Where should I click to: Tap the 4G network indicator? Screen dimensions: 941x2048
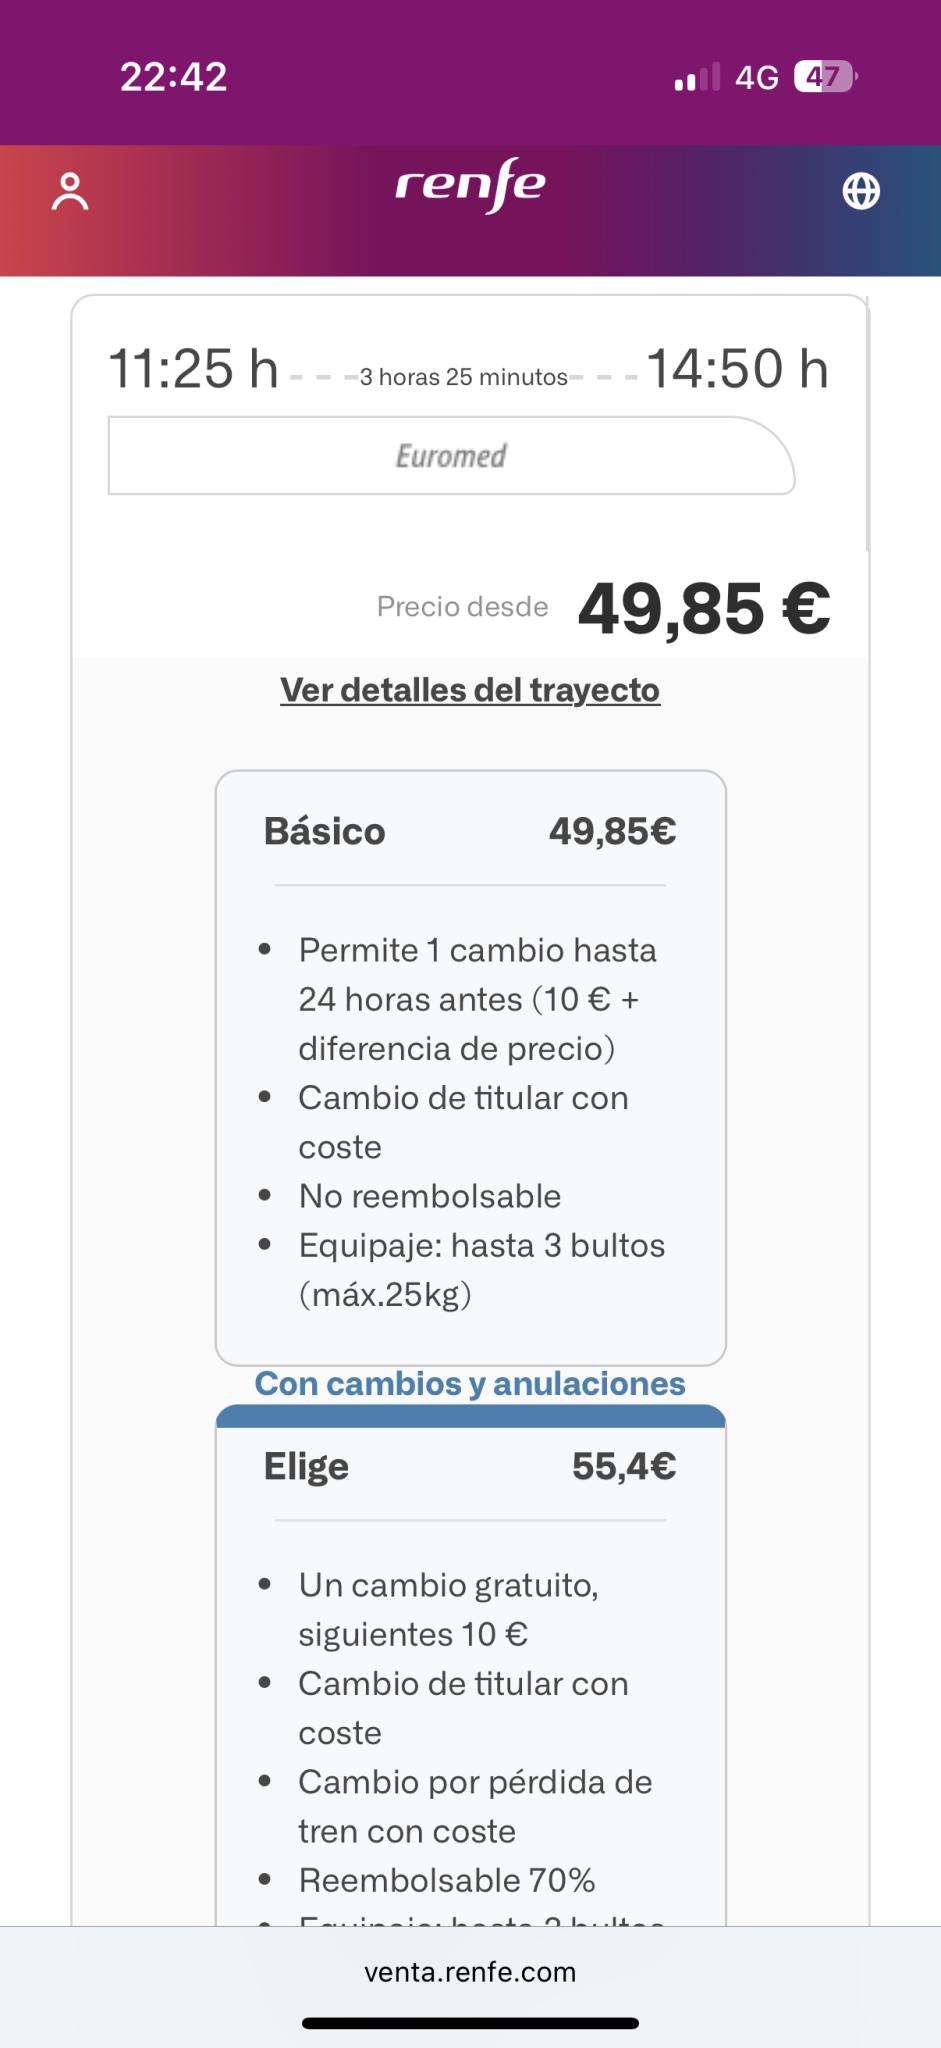756,78
